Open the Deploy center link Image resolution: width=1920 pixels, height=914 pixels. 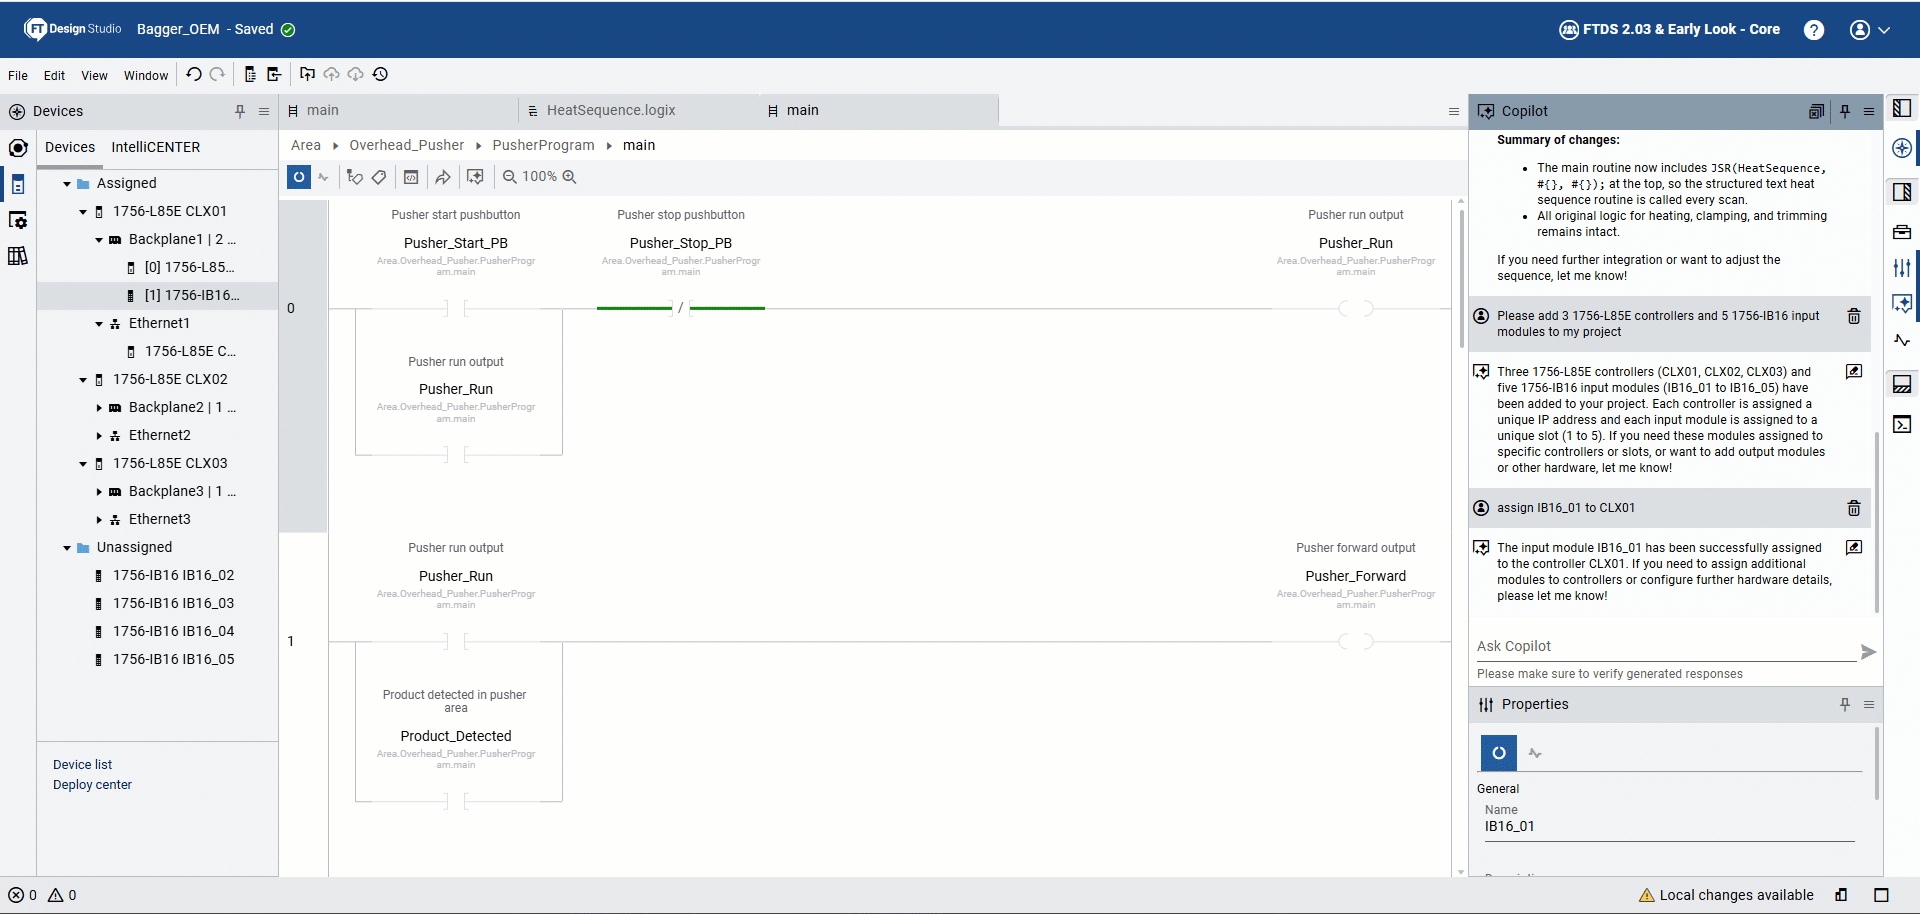[x=92, y=785]
